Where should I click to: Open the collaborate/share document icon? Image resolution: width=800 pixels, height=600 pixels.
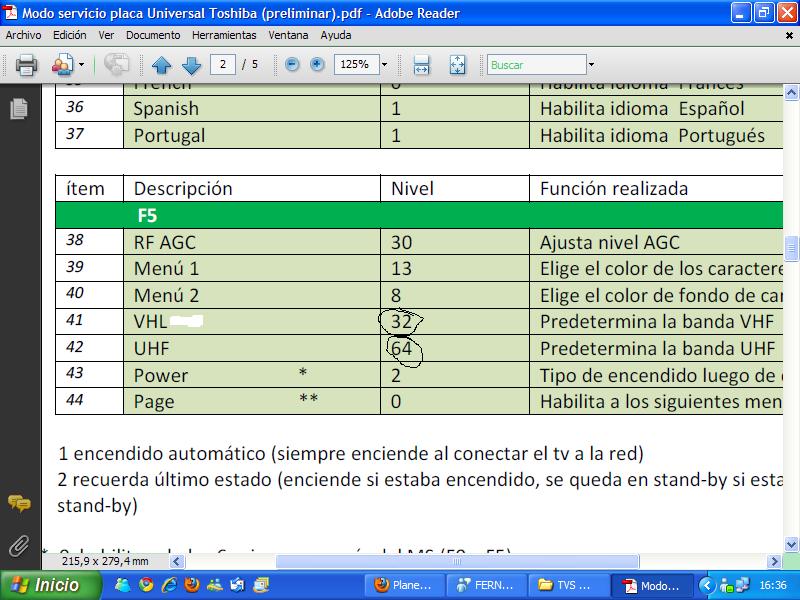[62, 65]
